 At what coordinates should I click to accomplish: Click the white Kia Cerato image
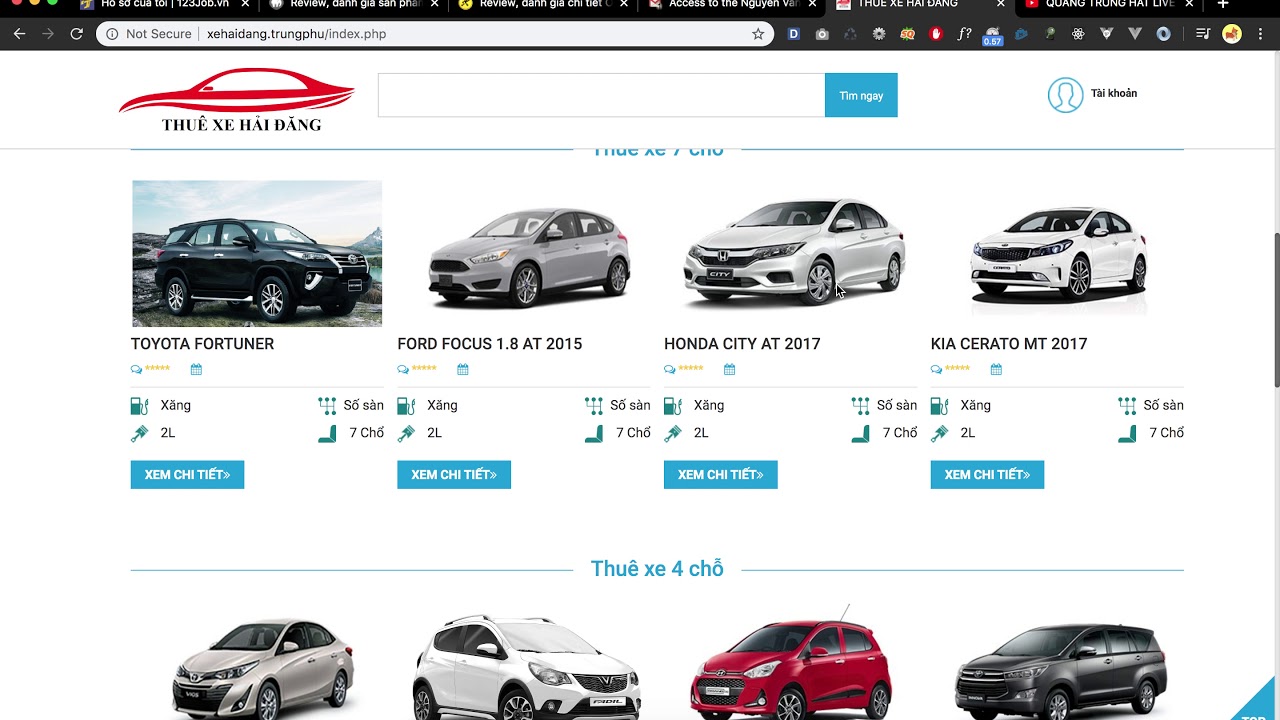coord(1059,255)
